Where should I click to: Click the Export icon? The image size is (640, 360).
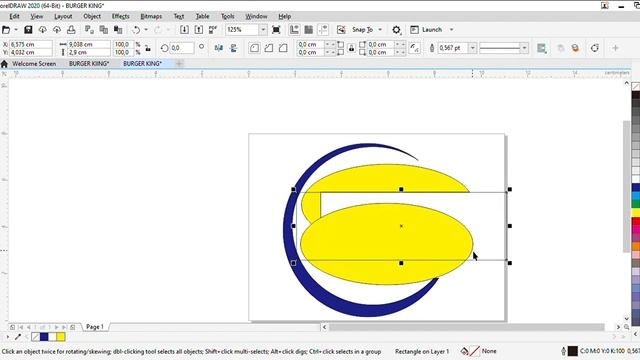(x=198, y=30)
